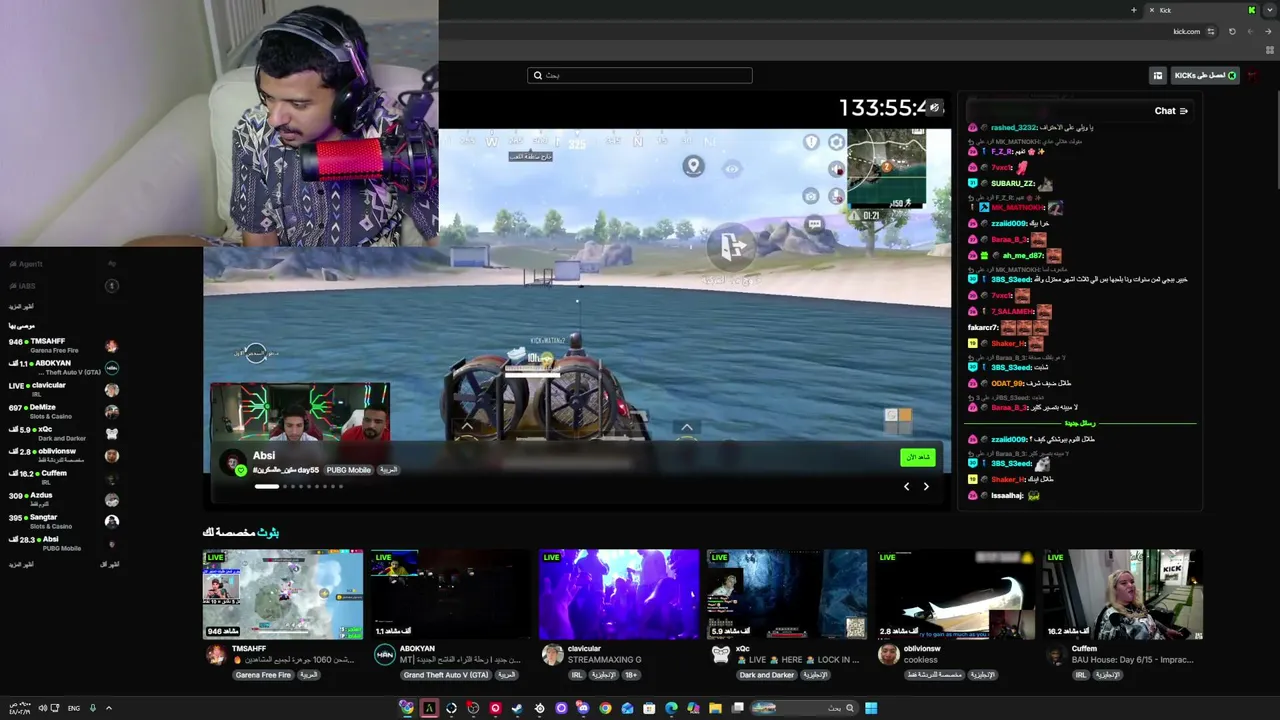The height and width of the screenshot is (720, 1280).
Task: Open the tab search dropdown arrow
Action: point(1270,10)
